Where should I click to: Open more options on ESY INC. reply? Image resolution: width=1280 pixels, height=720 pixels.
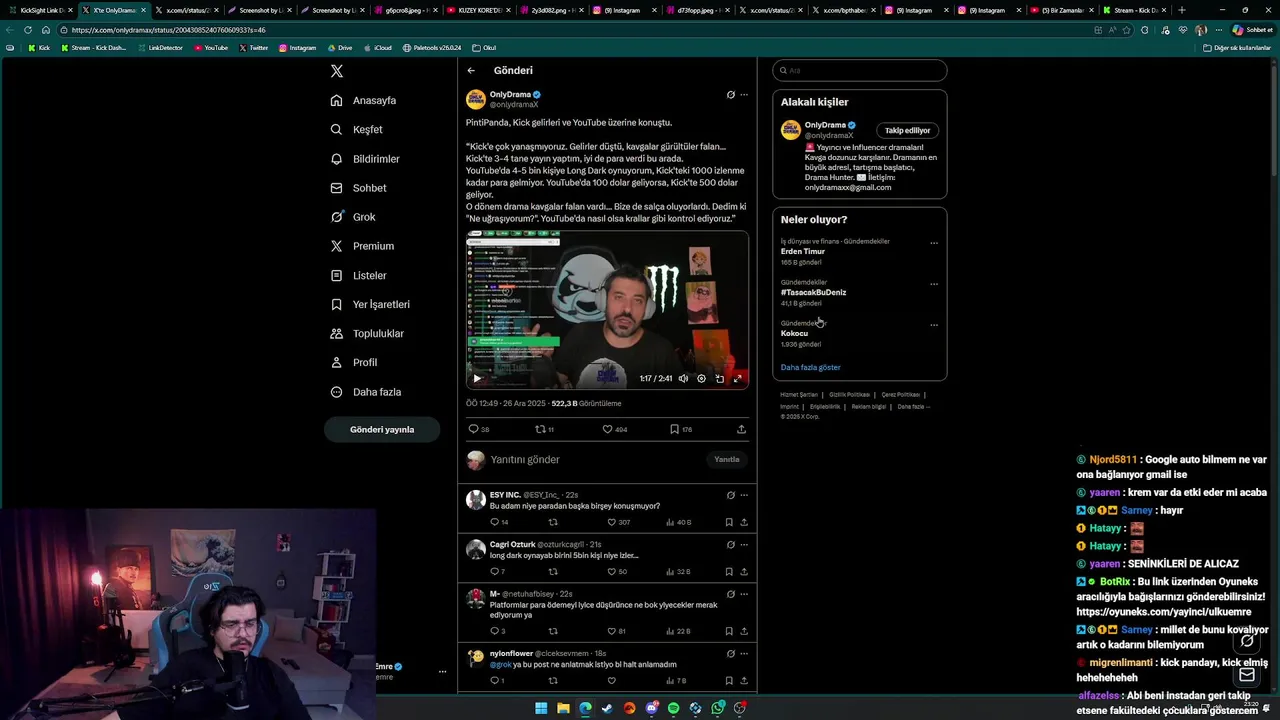click(x=744, y=495)
